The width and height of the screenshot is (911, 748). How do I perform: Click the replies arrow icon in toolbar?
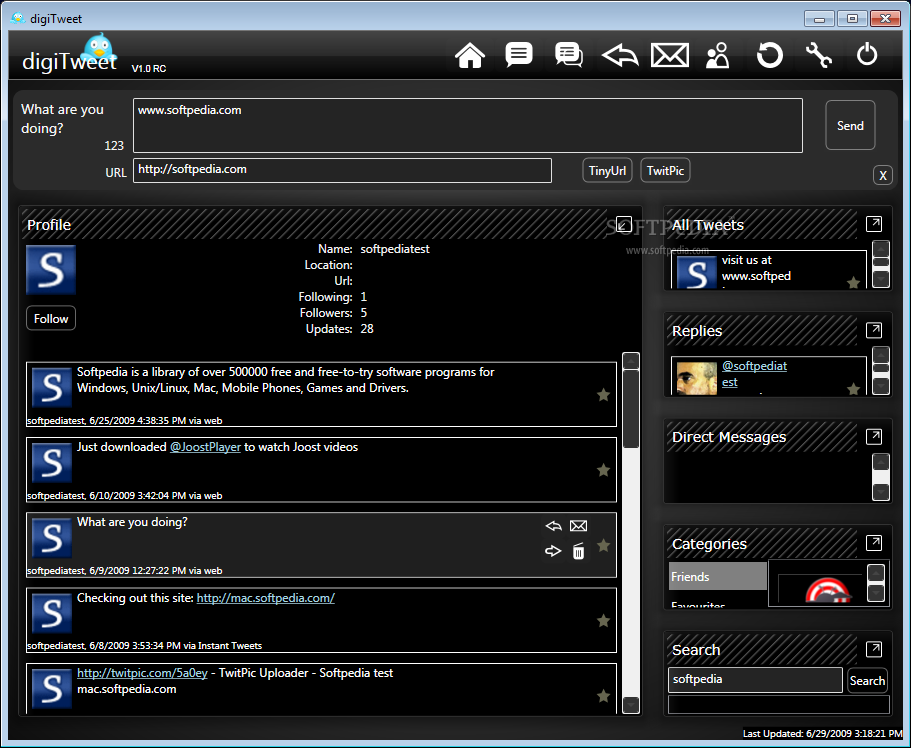point(620,56)
